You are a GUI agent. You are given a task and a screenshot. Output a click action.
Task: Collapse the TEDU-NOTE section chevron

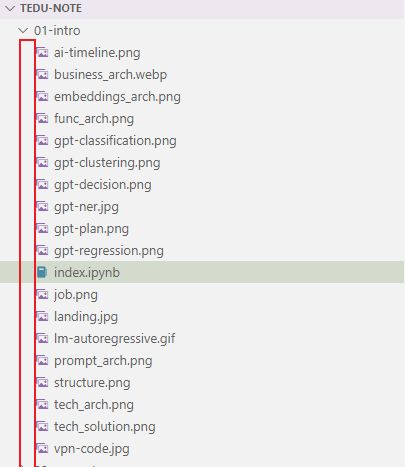10,8
